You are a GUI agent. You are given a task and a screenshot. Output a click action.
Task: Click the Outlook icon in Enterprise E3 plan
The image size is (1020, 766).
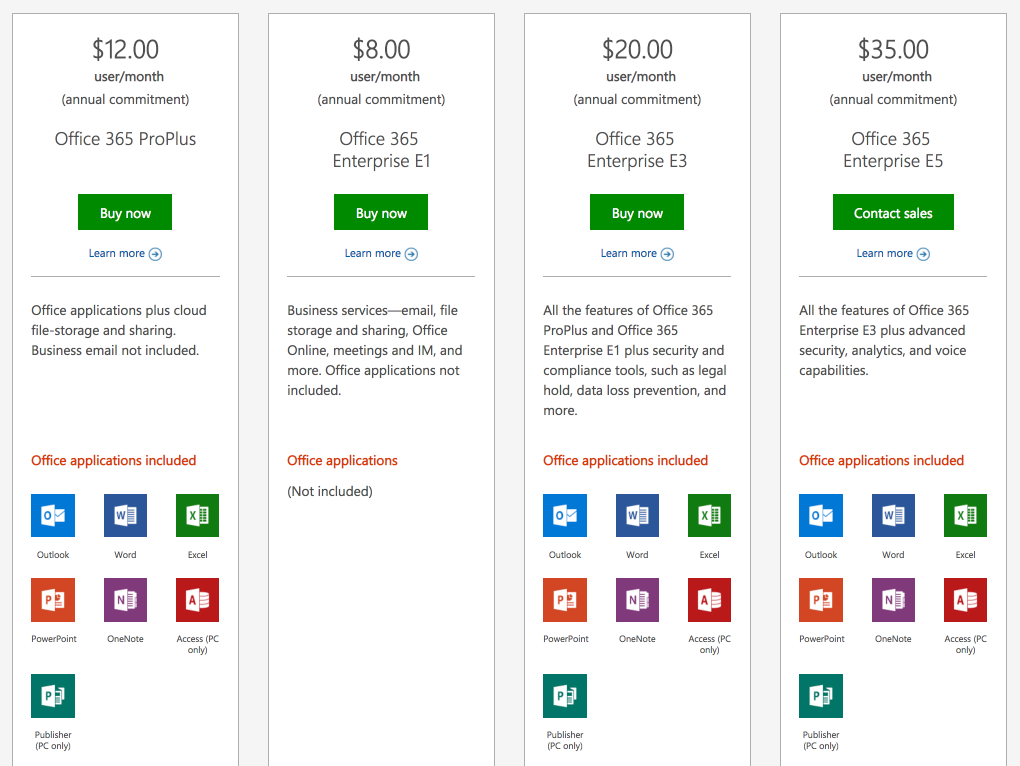565,515
